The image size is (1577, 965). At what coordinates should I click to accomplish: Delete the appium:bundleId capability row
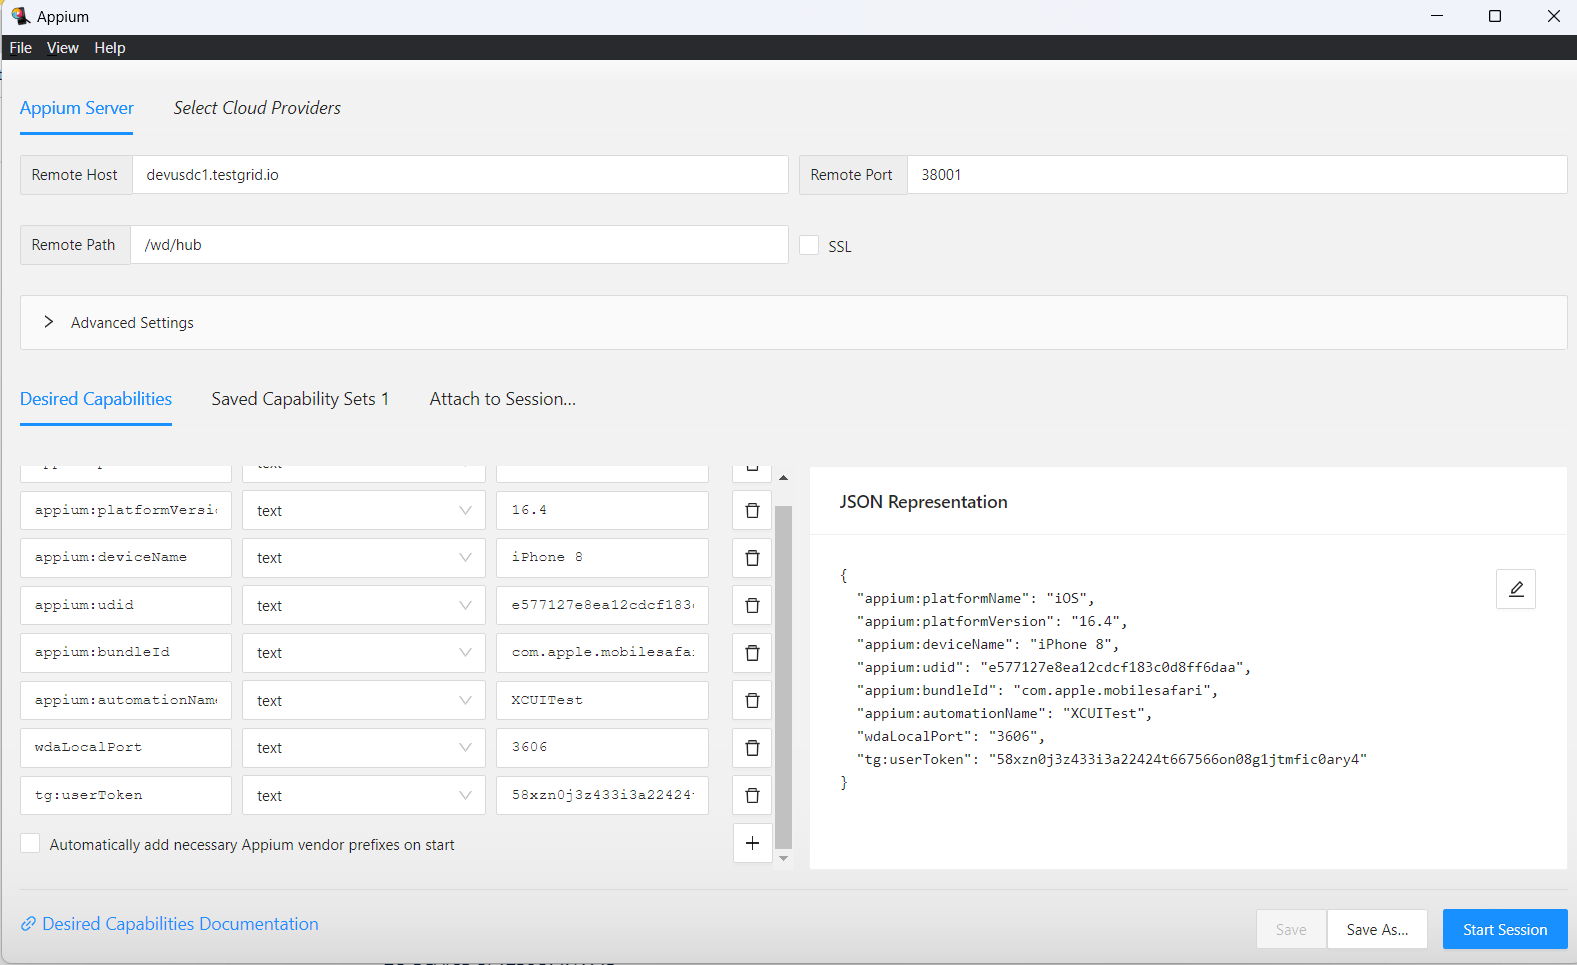click(752, 653)
